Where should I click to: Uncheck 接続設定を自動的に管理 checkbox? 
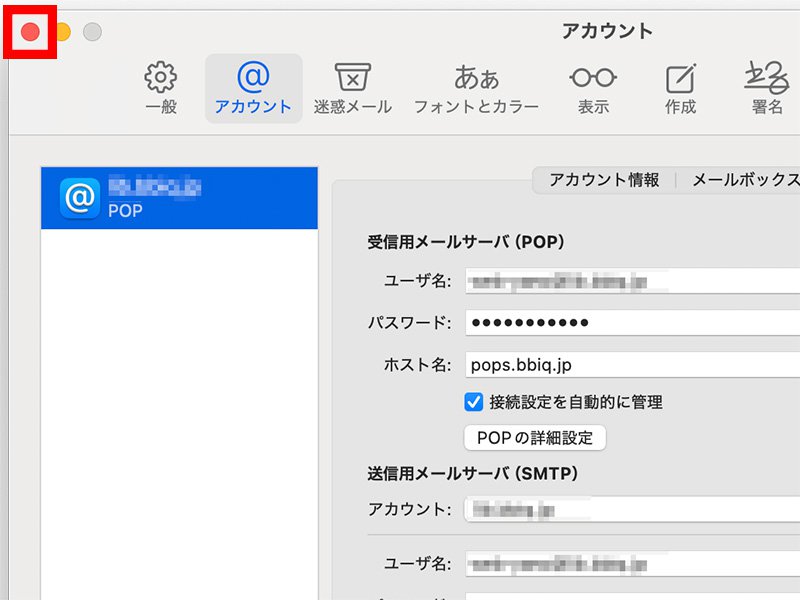(x=473, y=402)
